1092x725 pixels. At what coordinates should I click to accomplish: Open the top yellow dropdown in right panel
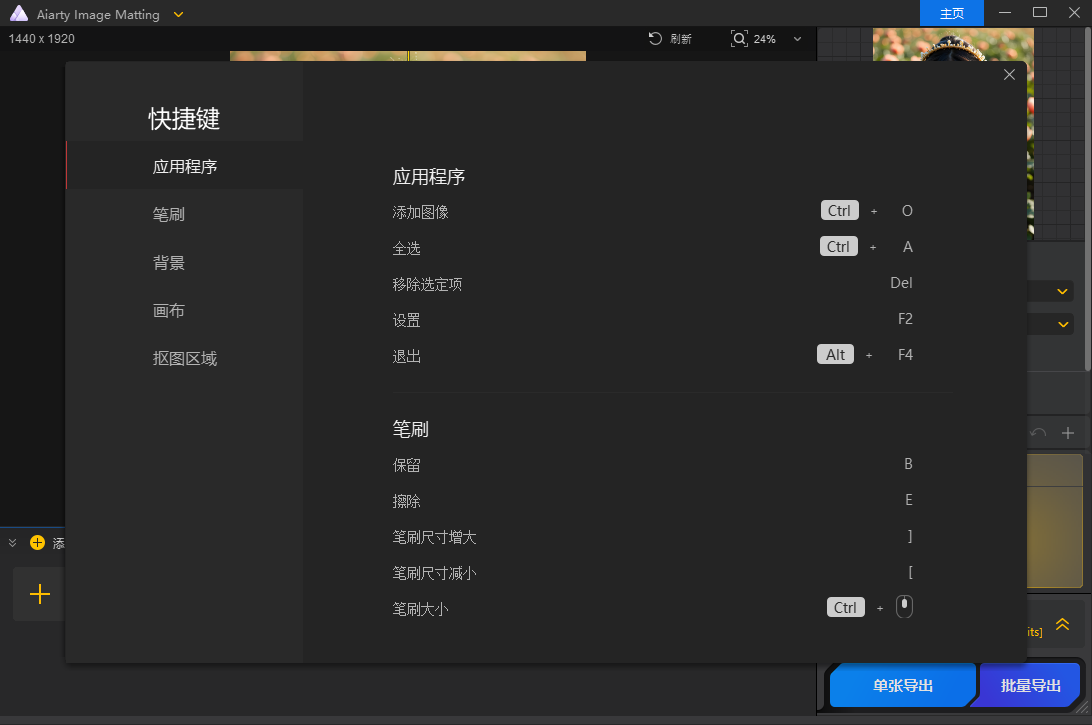1061,291
